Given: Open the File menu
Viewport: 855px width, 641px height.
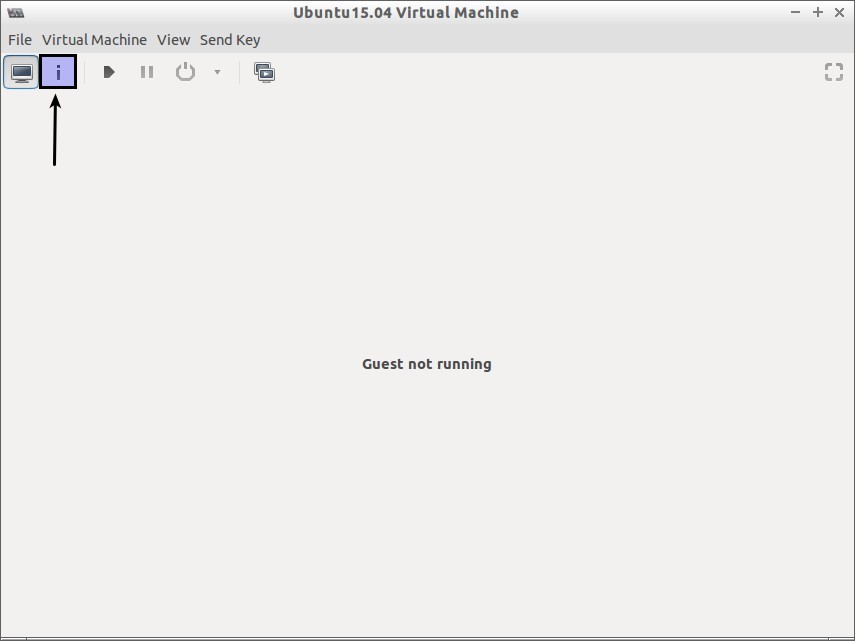Looking at the screenshot, I should [20, 40].
